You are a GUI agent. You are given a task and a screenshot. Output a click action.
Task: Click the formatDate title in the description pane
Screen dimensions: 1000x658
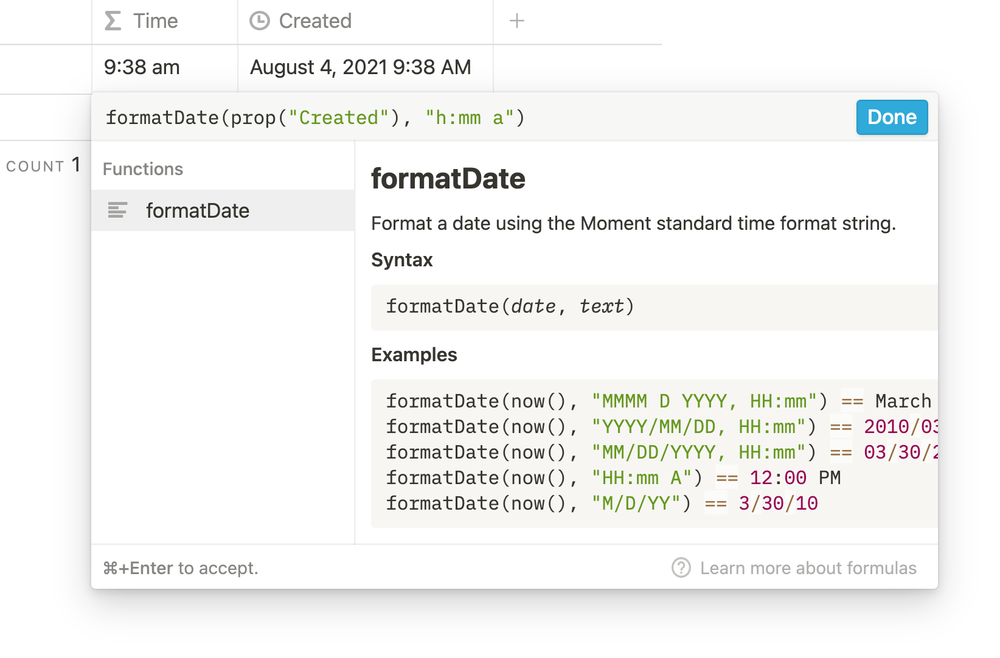coord(448,179)
